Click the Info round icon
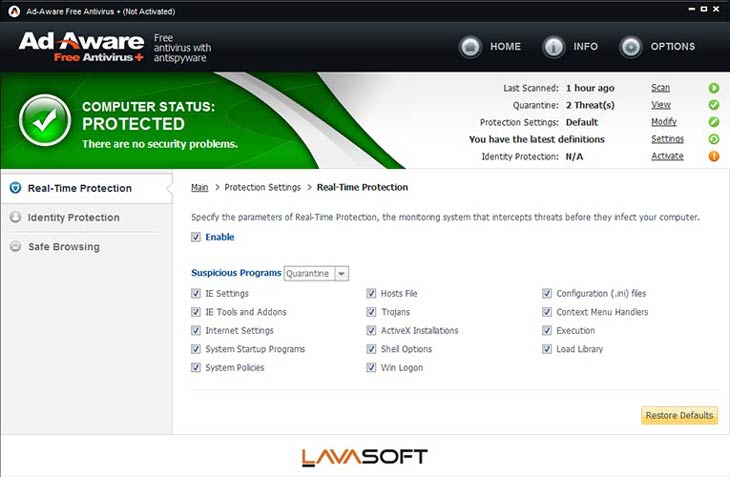Image resolution: width=730 pixels, height=477 pixels. (x=554, y=47)
